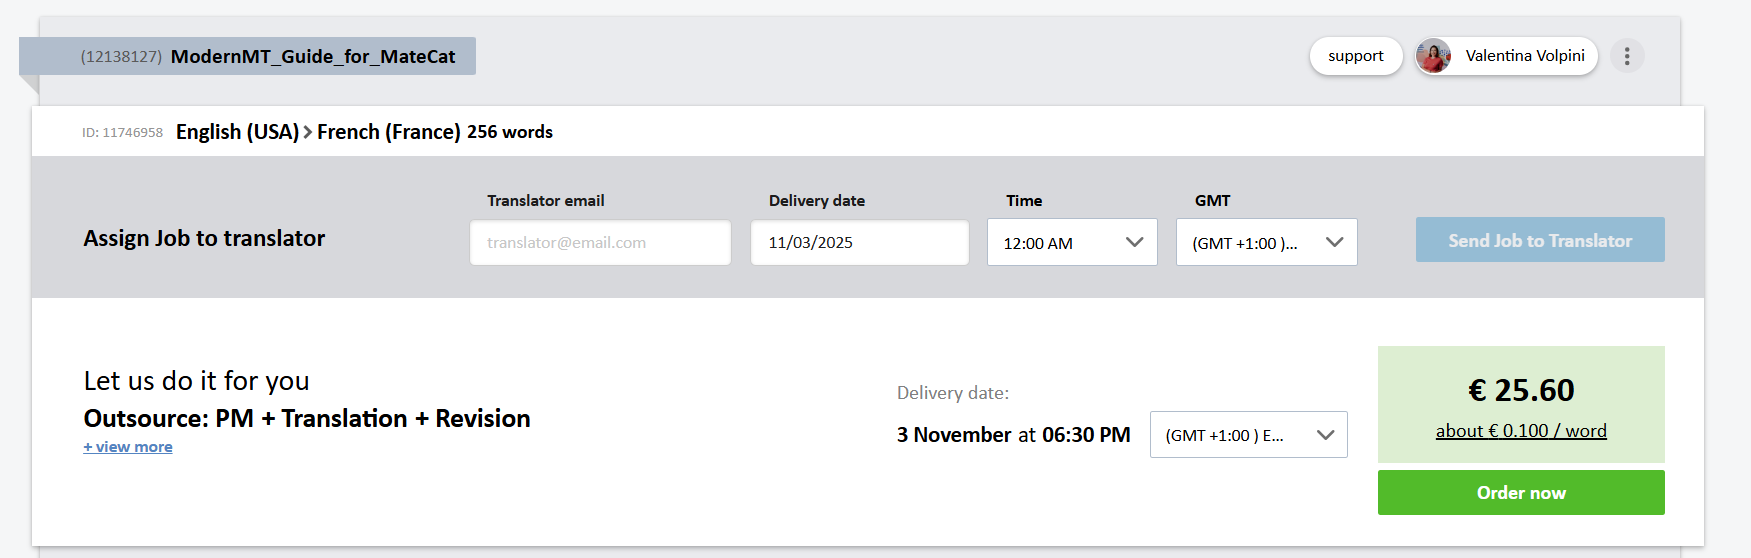Viewport: 1751px width, 558px height.
Task: Focus the Translator email field
Action: [600, 243]
